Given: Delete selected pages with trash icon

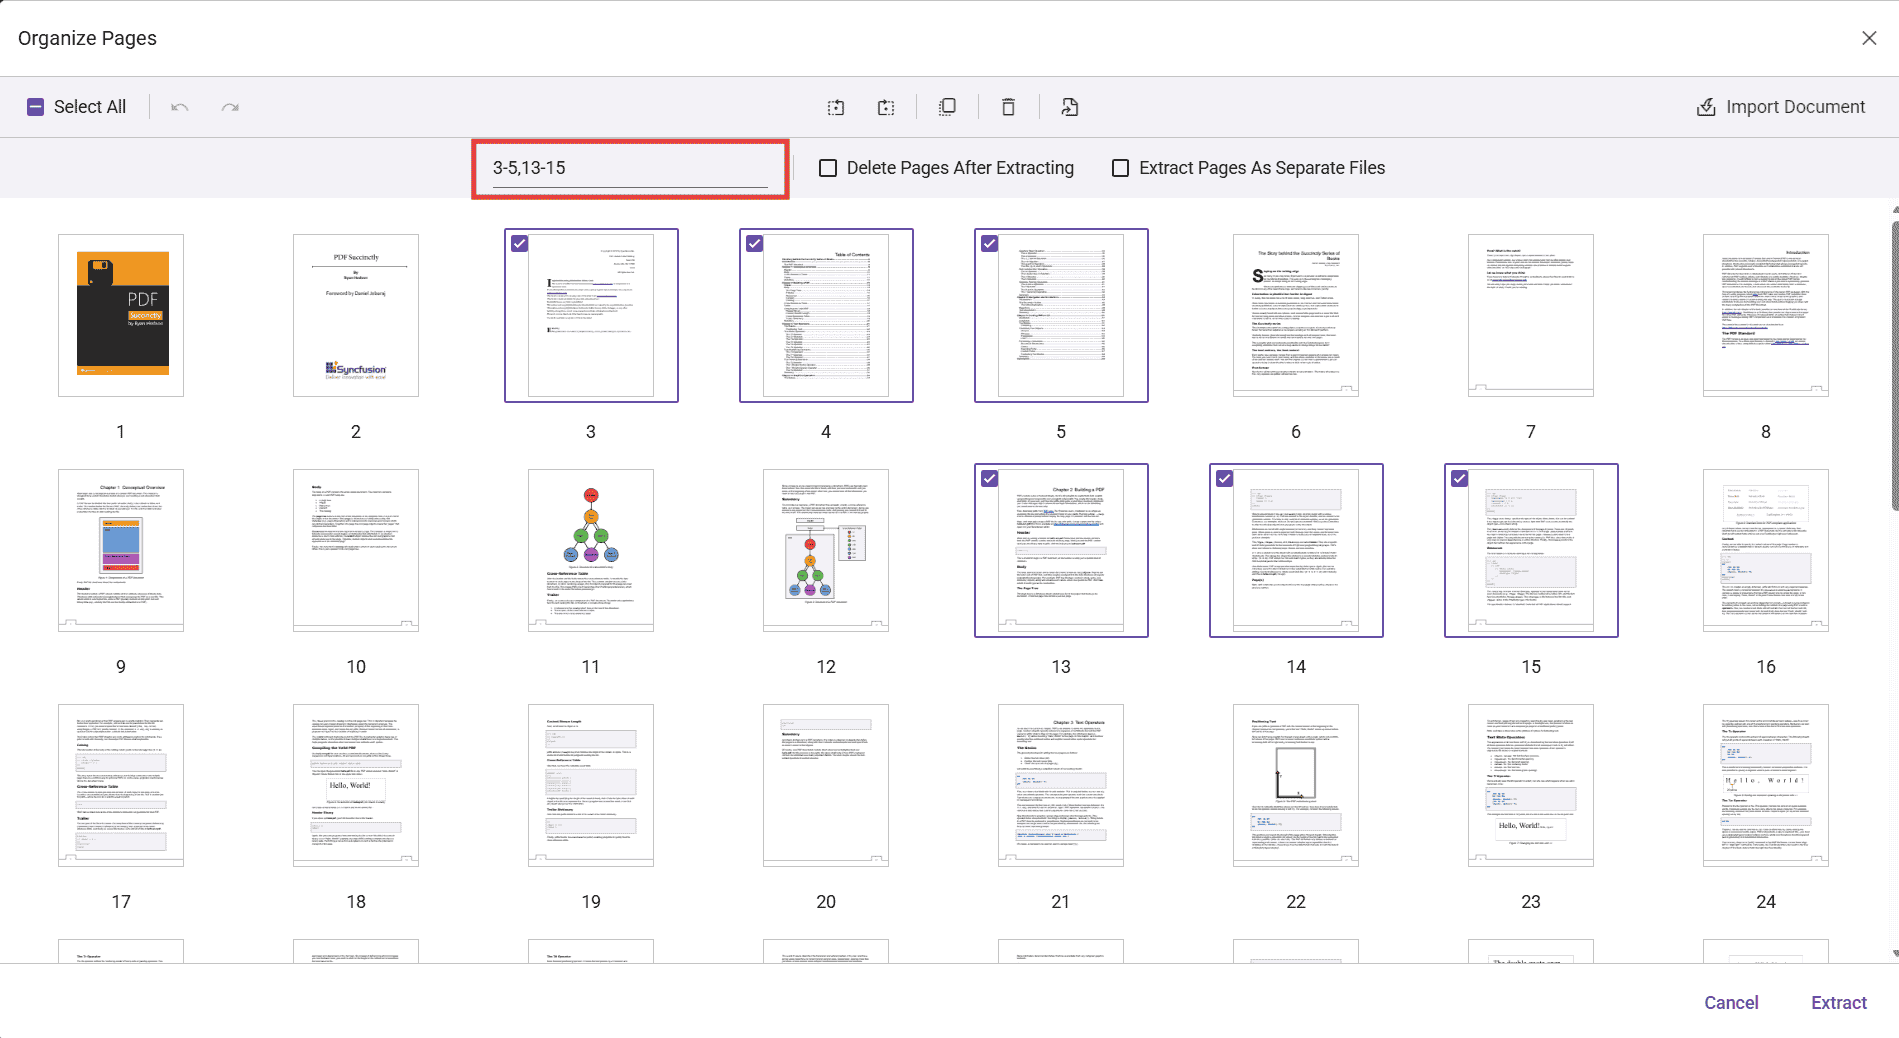Looking at the screenshot, I should tap(1008, 107).
